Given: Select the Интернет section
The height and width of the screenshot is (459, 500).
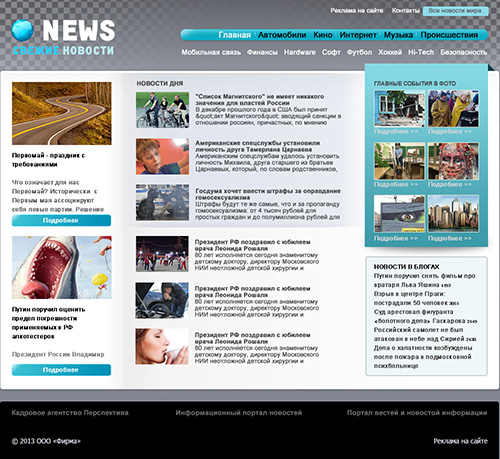Looking at the screenshot, I should (x=358, y=35).
